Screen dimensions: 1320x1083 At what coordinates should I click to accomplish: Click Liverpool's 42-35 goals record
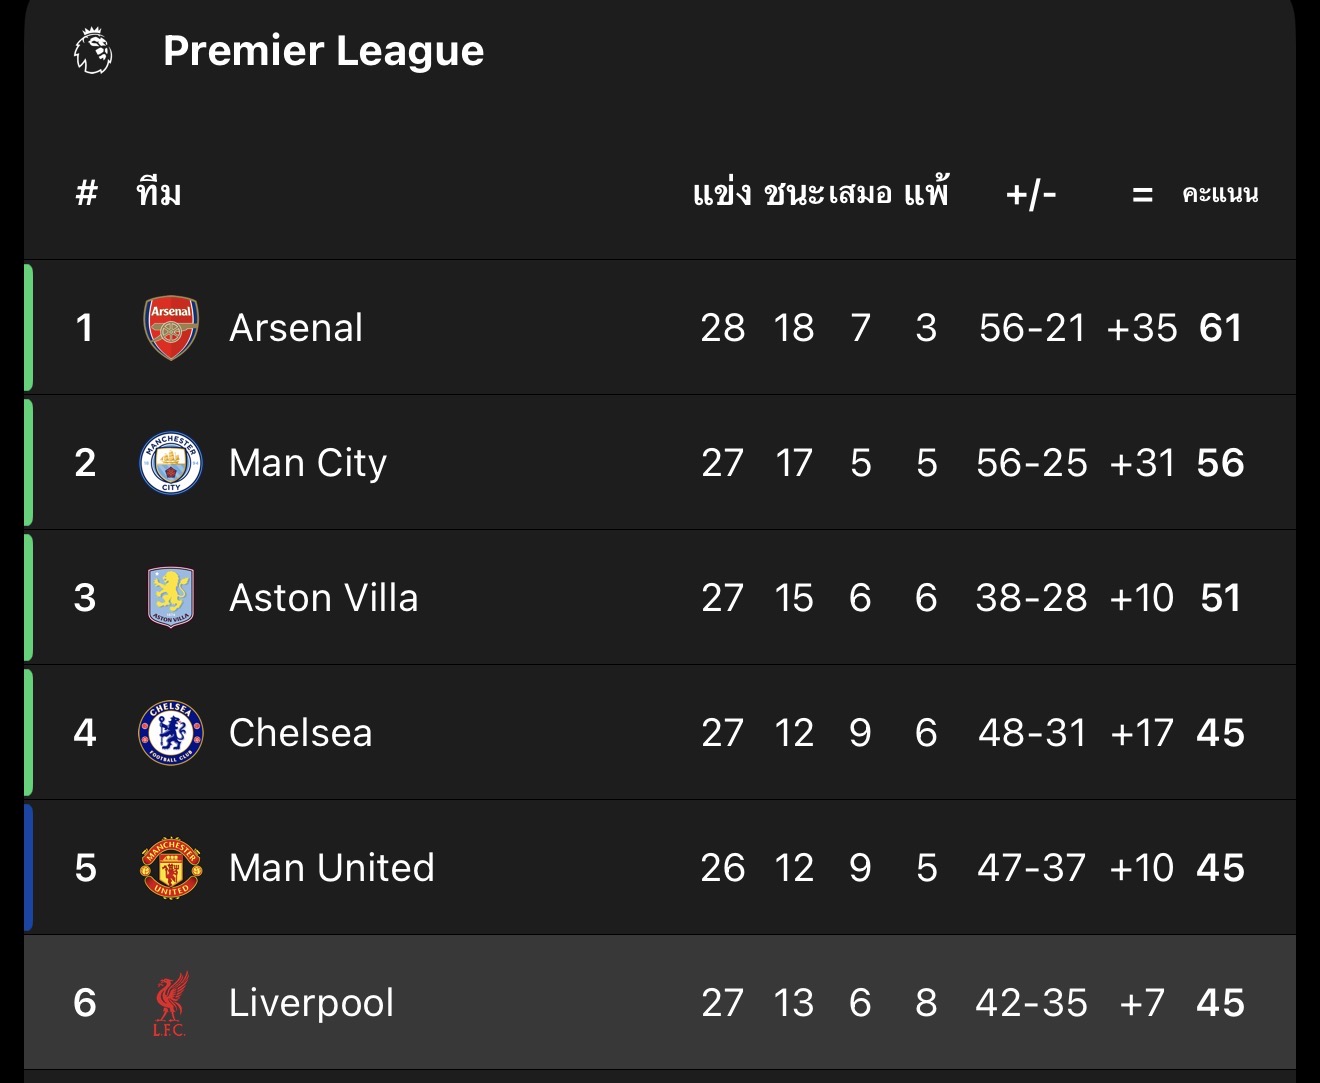[x=1031, y=1003]
